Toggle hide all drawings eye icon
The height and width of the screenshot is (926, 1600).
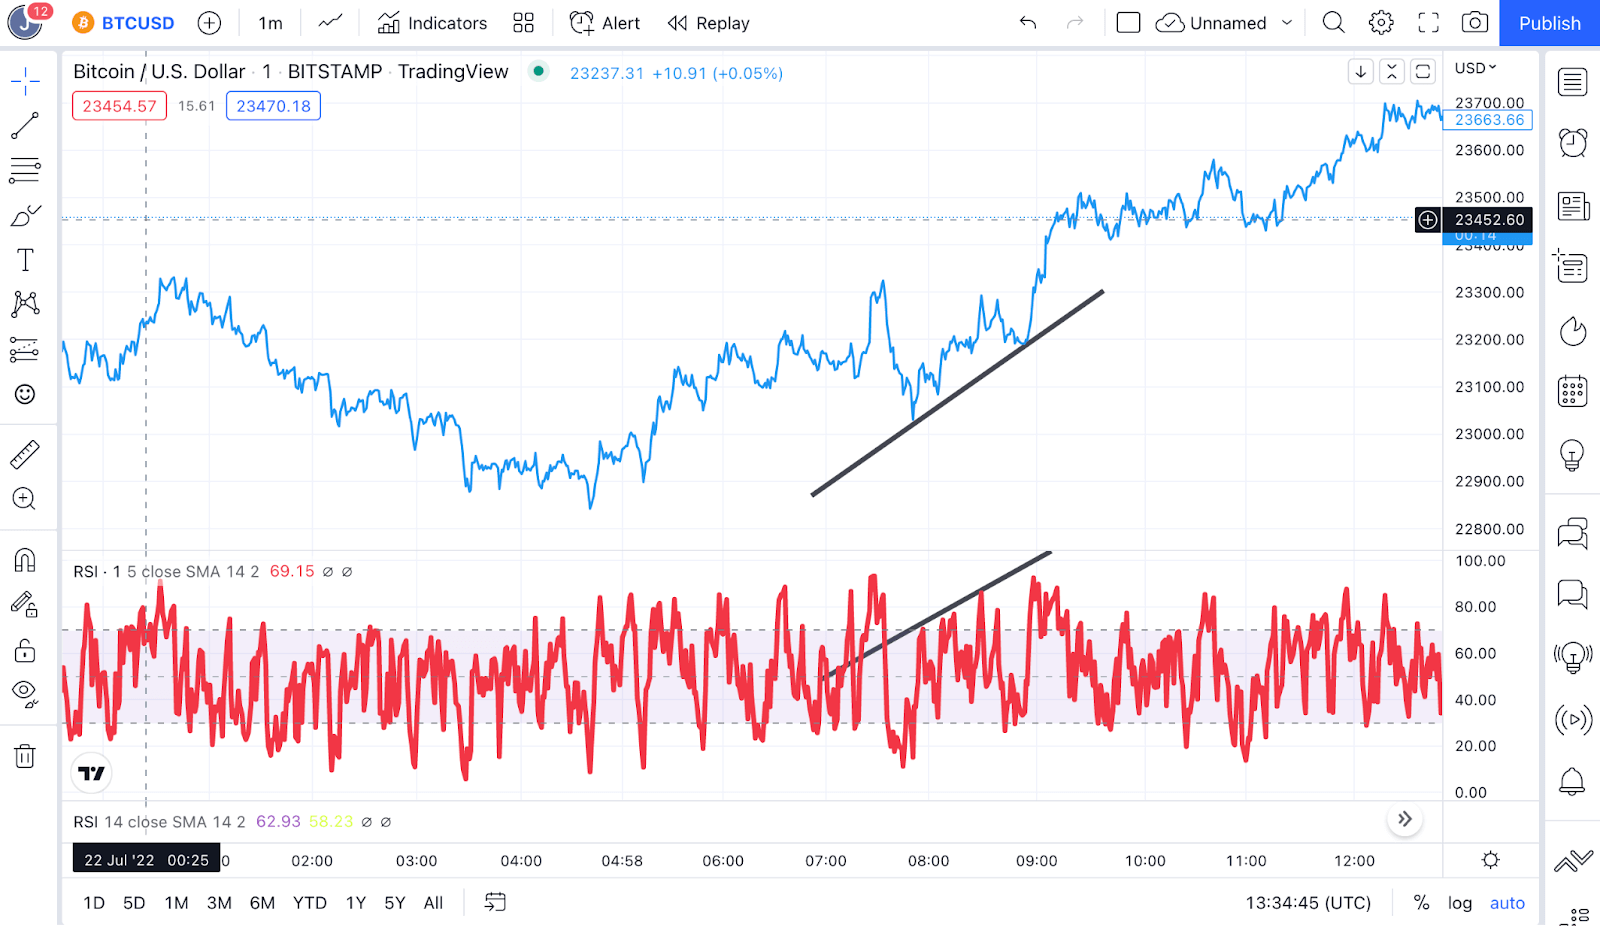[25, 693]
